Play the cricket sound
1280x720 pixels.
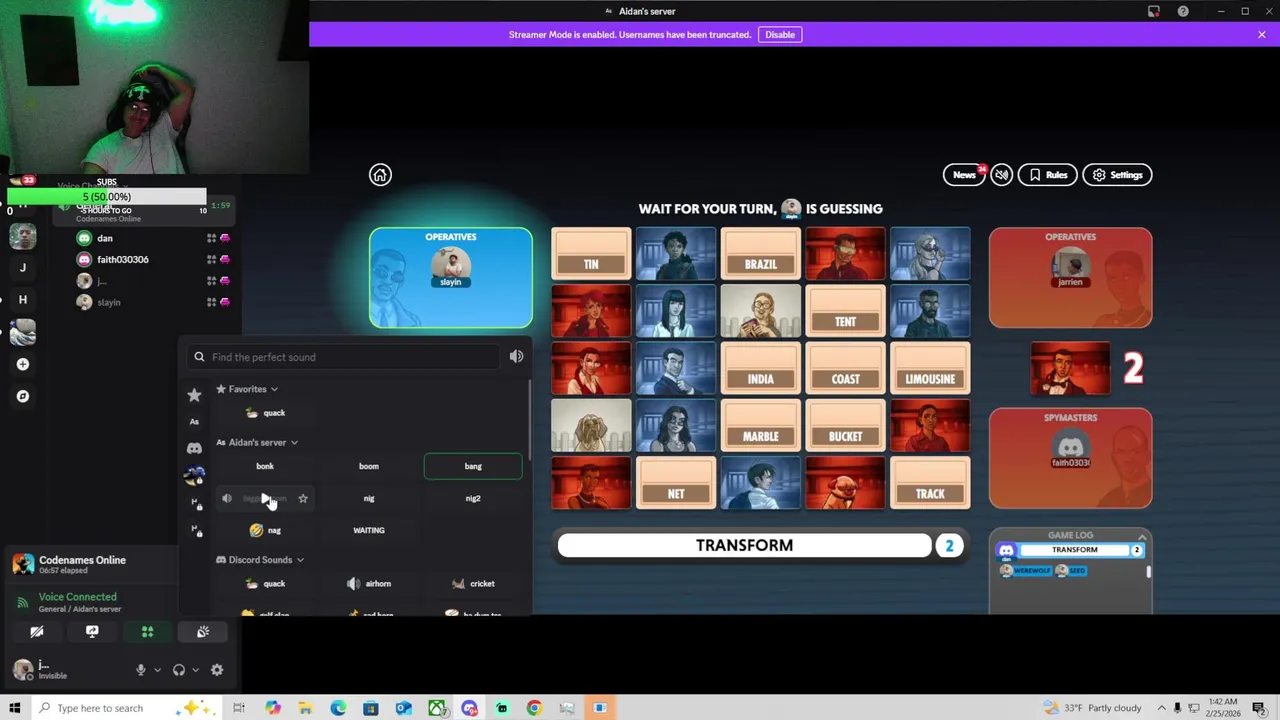473,584
